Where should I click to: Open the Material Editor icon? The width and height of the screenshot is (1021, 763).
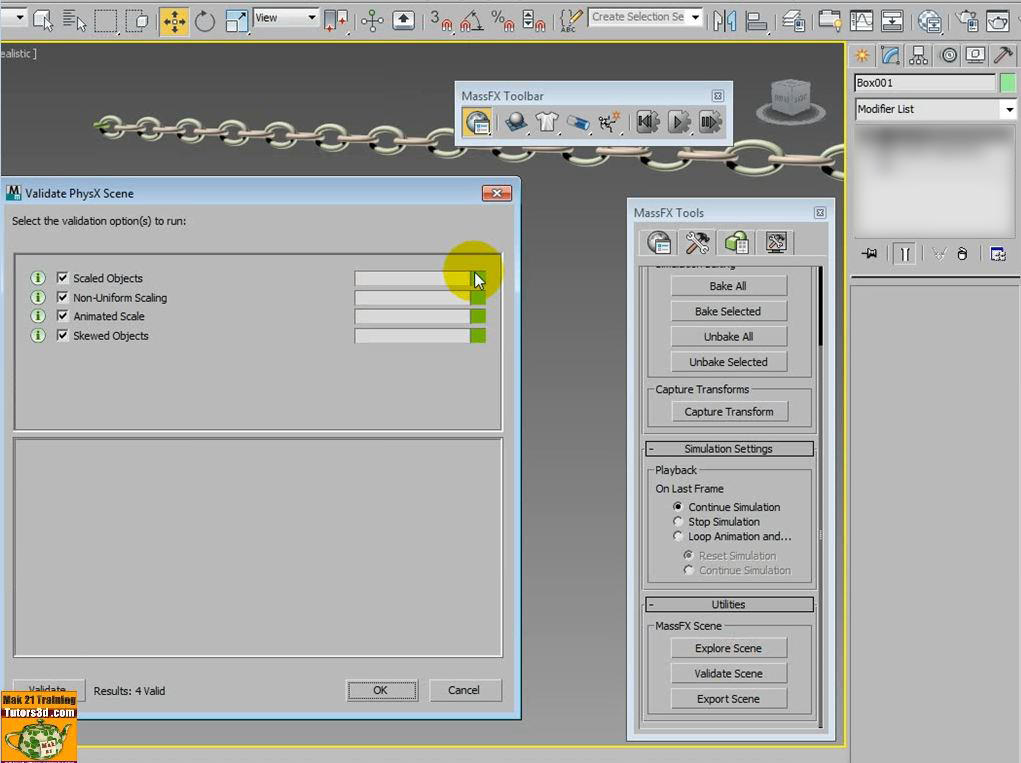point(929,20)
